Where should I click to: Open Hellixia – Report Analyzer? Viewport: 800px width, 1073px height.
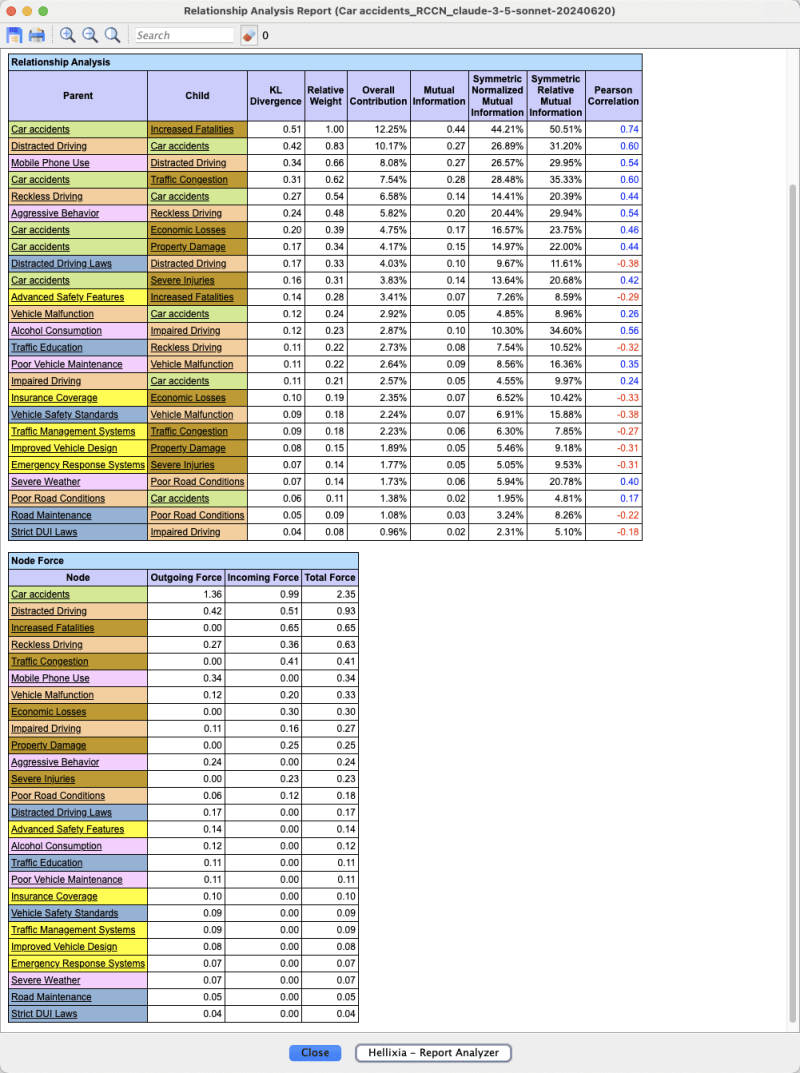tap(433, 1052)
